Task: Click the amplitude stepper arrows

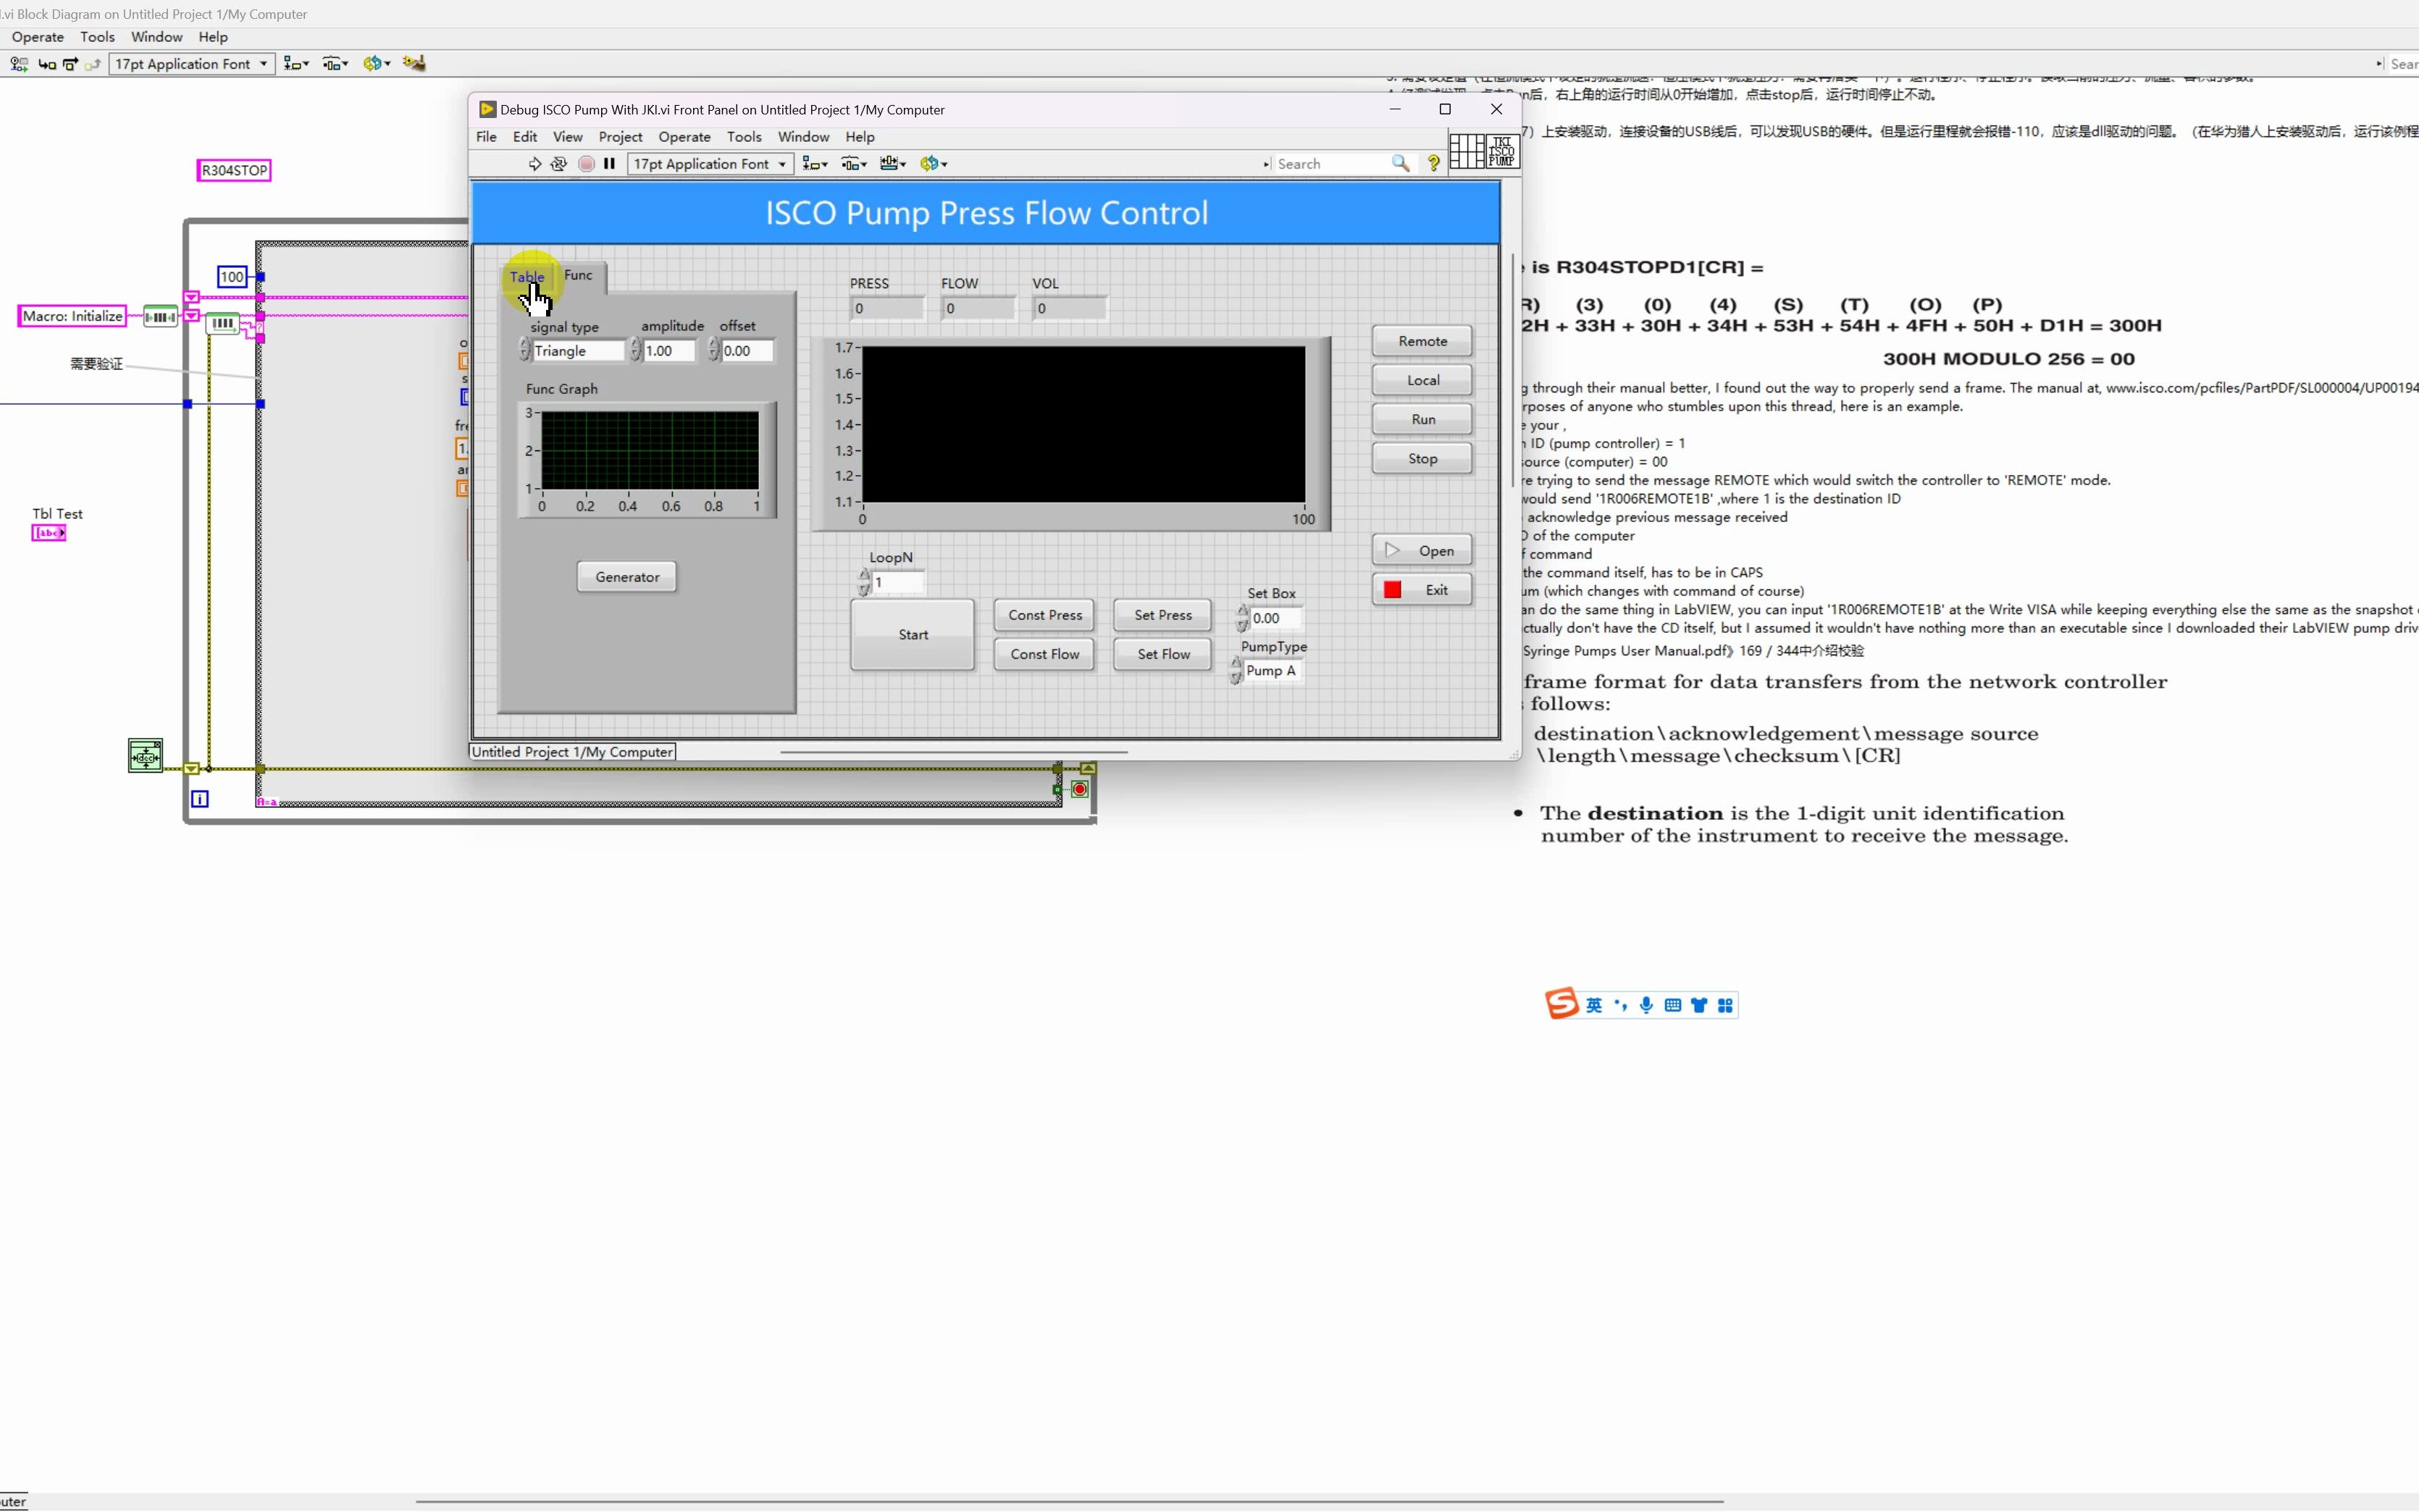Action: pos(635,349)
